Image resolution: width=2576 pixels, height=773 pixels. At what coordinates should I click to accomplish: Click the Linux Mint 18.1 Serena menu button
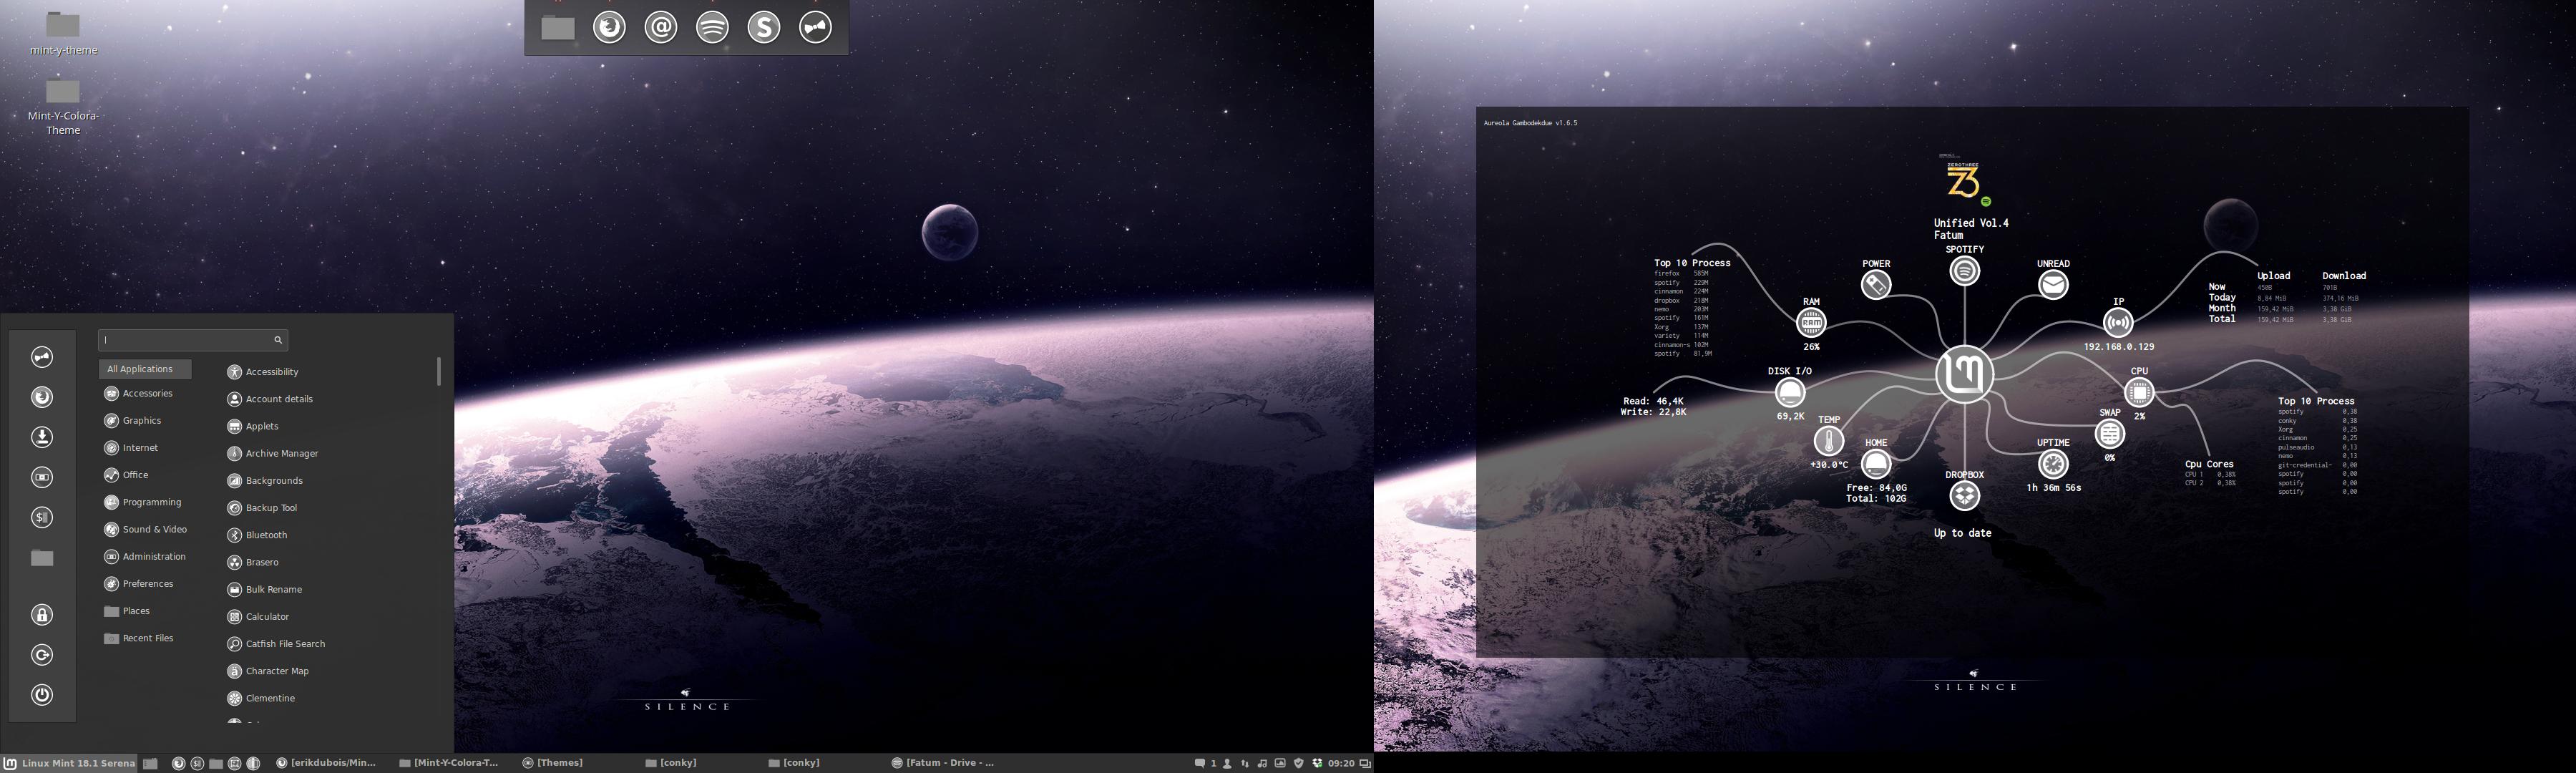click(x=69, y=763)
